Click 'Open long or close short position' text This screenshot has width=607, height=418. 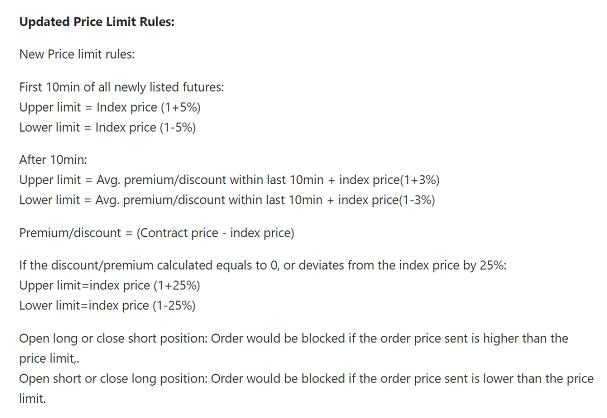click(112, 338)
